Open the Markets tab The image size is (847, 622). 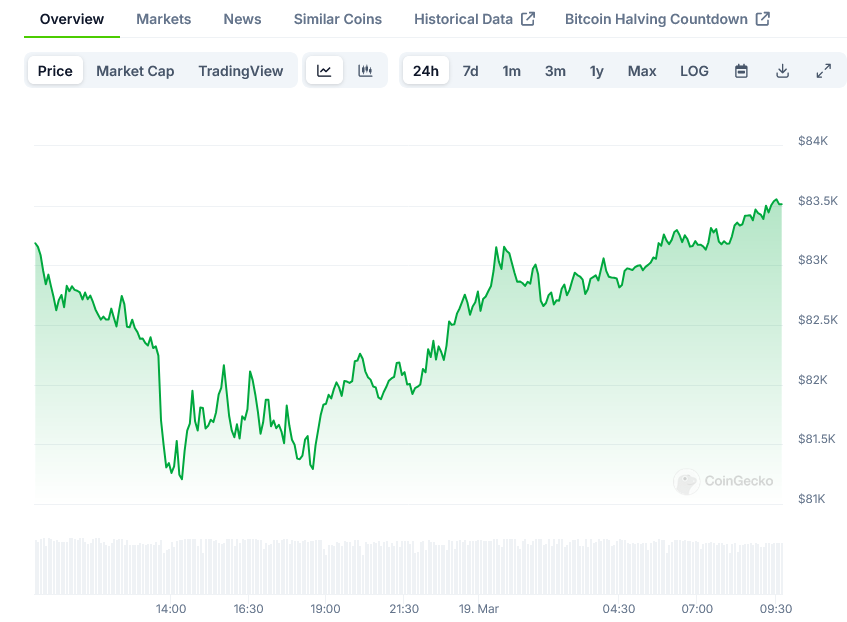point(163,19)
